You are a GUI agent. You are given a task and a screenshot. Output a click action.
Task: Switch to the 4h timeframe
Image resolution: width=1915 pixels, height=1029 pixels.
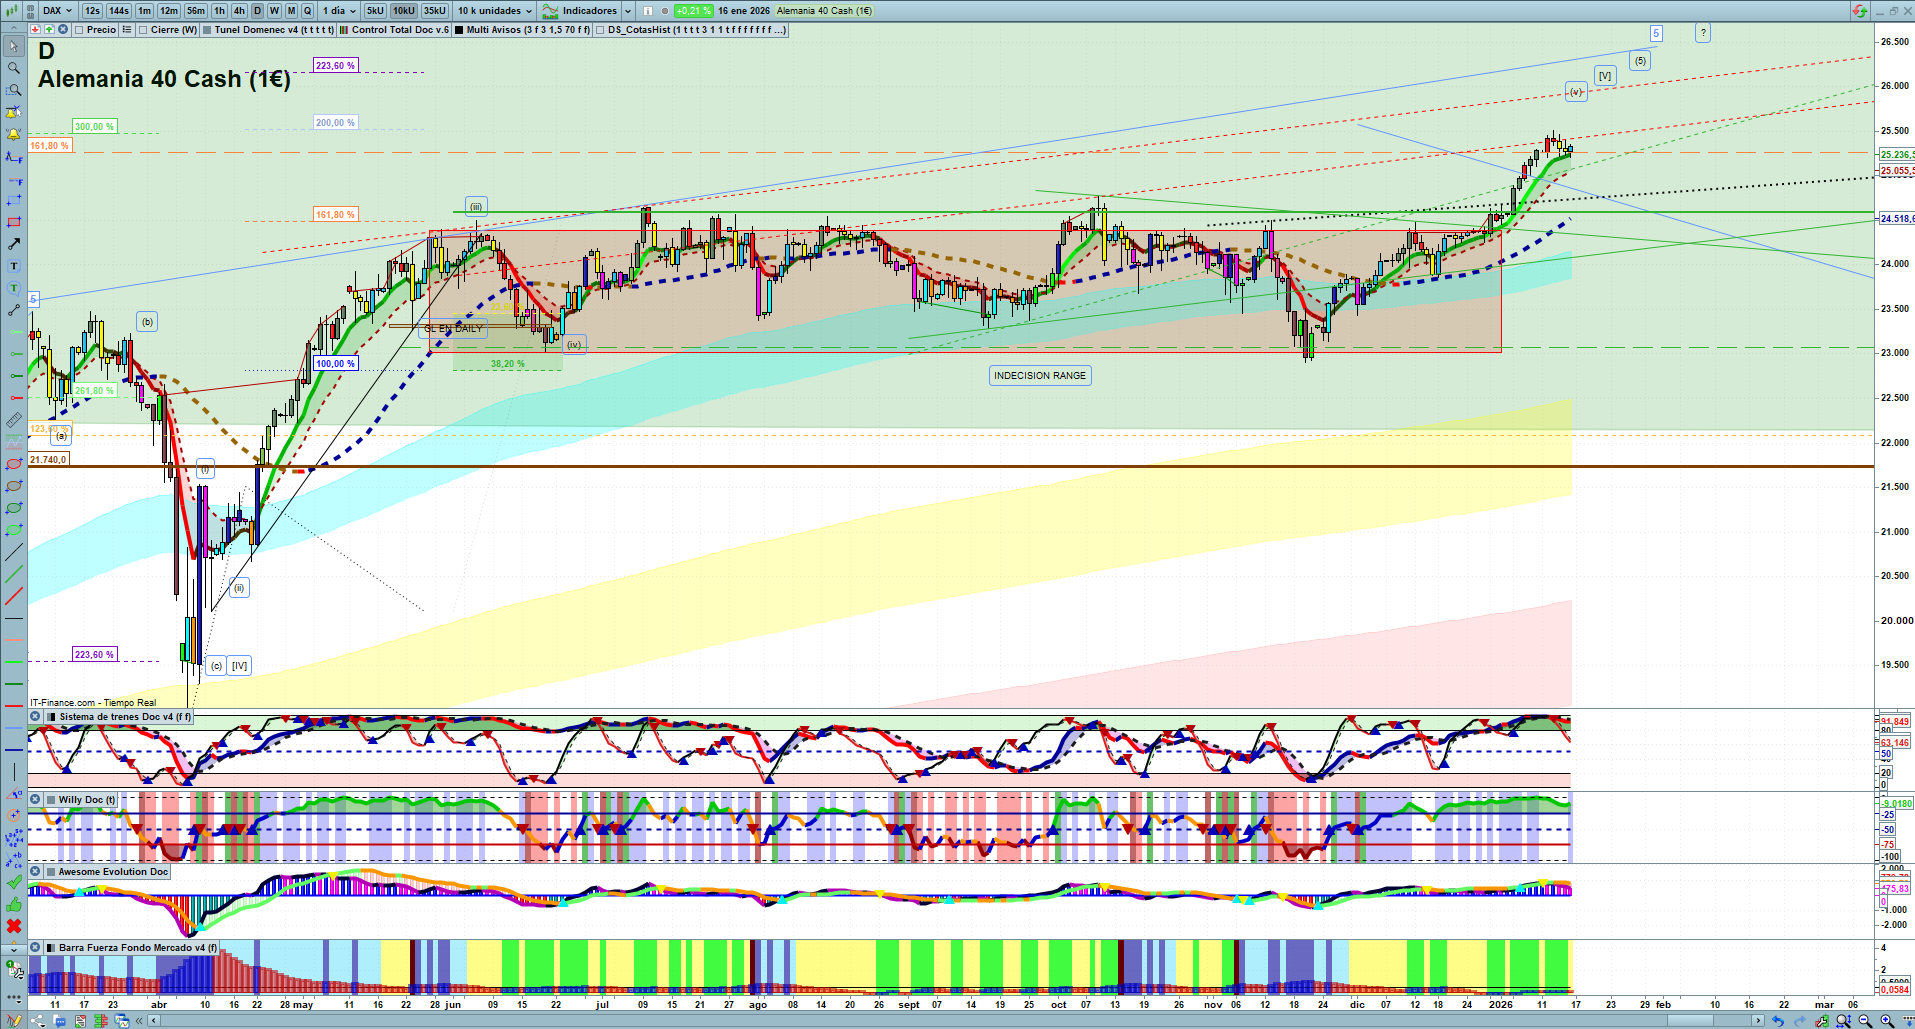[x=239, y=11]
